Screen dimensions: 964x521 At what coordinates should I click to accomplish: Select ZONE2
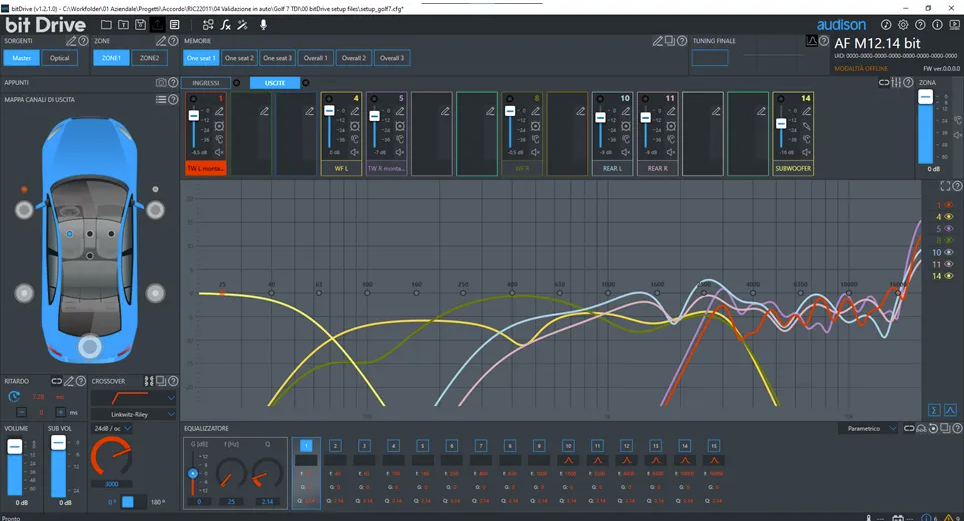(149, 58)
